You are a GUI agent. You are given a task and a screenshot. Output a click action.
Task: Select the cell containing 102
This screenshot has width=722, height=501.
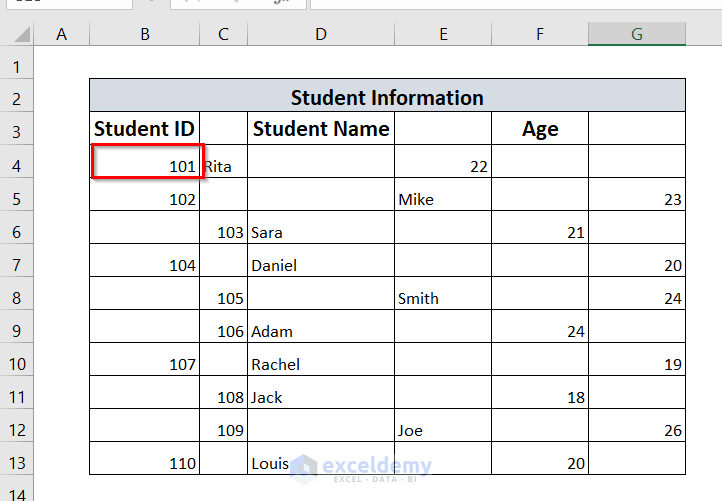[x=145, y=195]
